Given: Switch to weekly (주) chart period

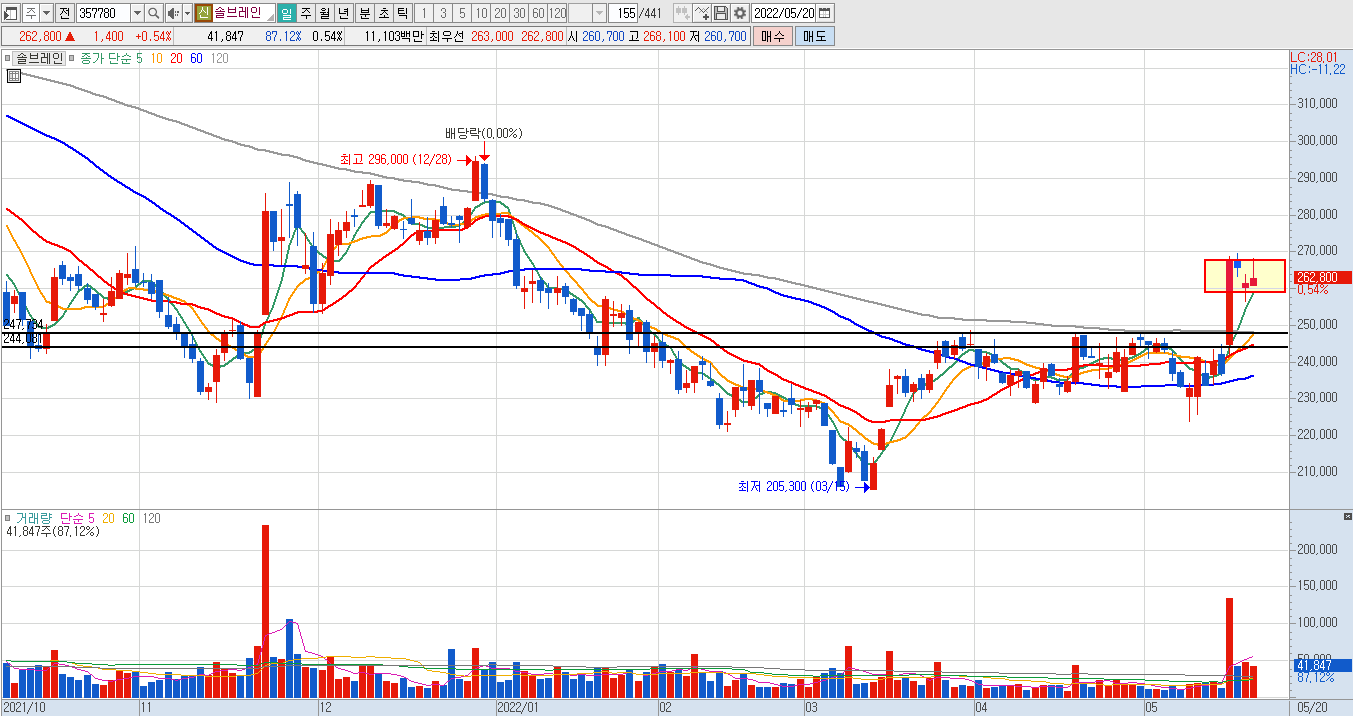Looking at the screenshot, I should [x=306, y=13].
